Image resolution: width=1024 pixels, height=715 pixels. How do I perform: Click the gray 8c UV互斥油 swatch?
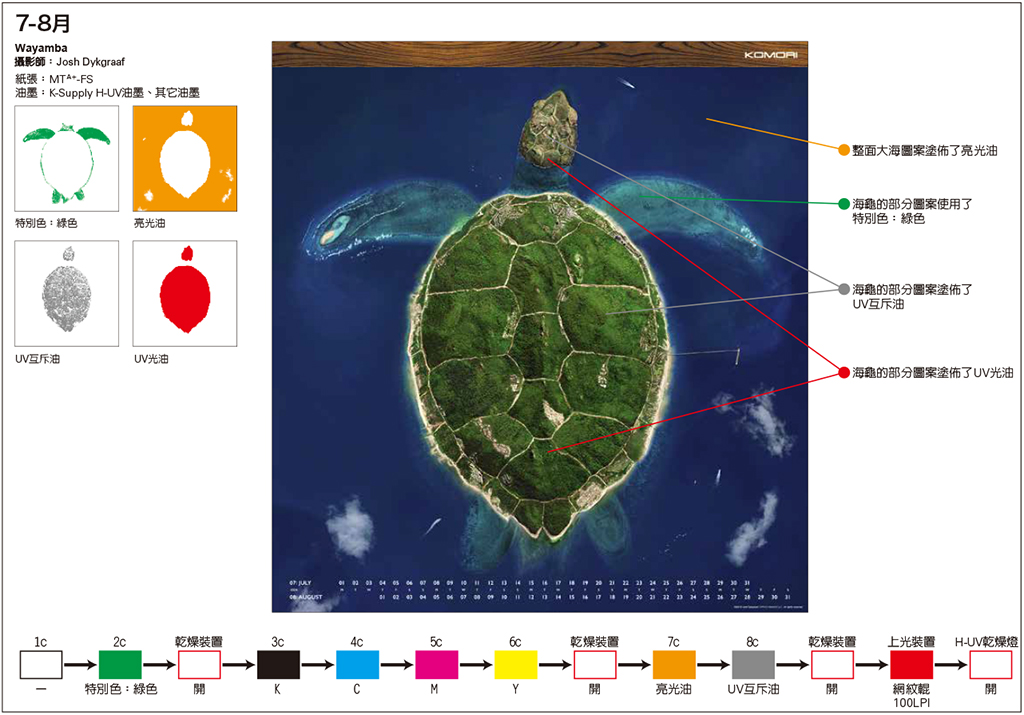coord(753,662)
